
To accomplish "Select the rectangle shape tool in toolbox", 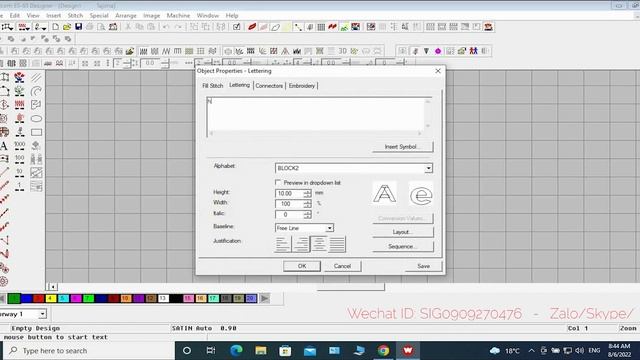I will pos(36,132).
